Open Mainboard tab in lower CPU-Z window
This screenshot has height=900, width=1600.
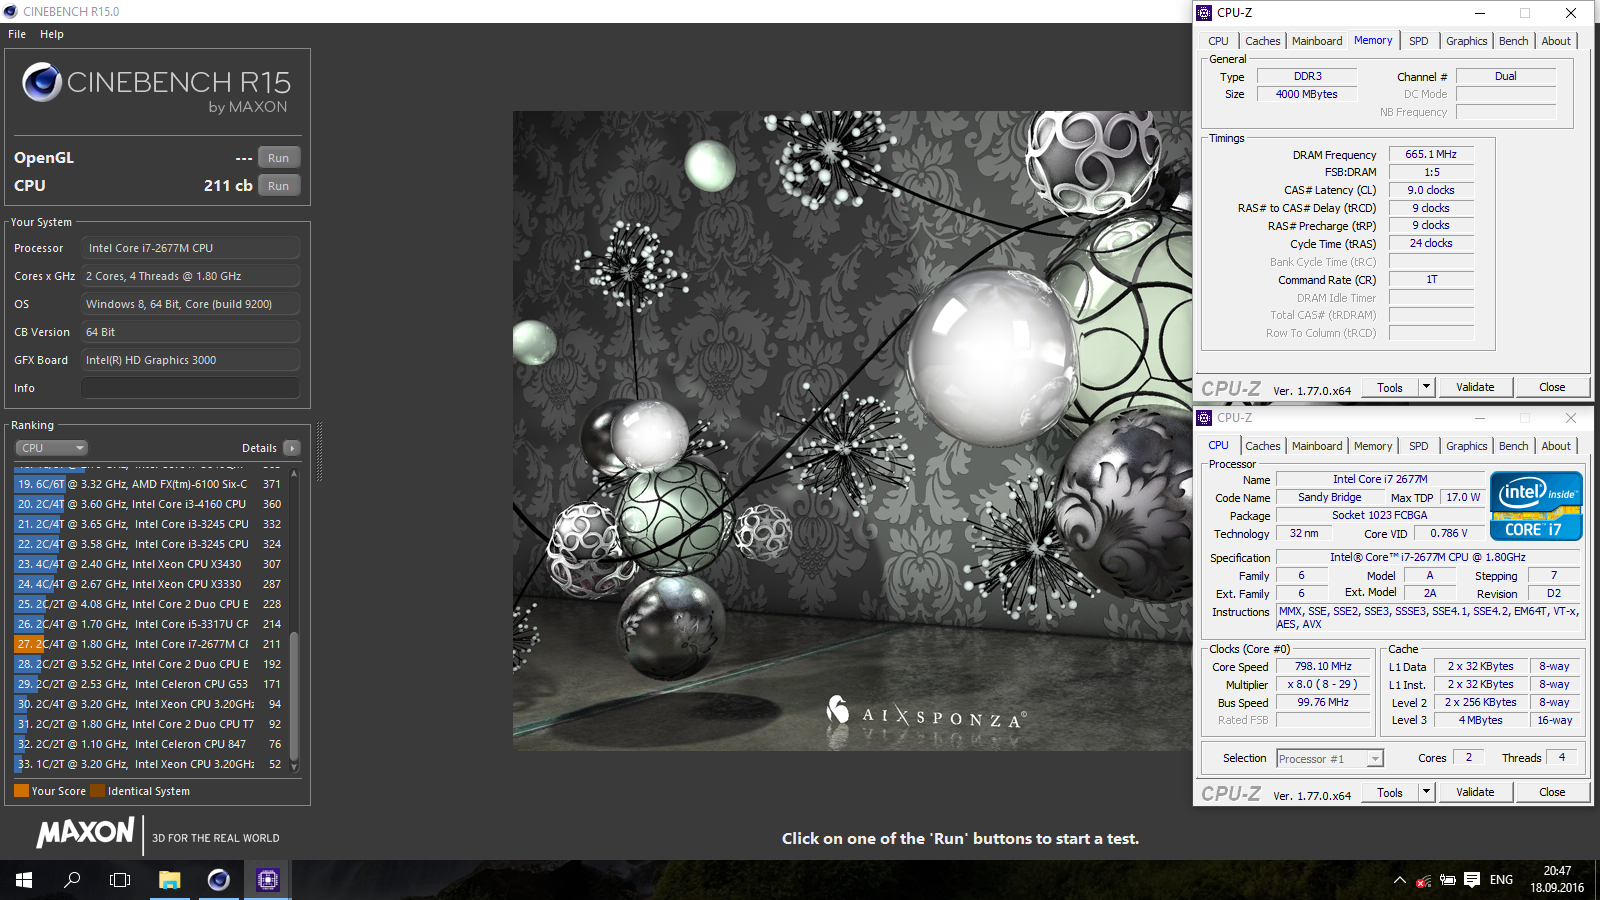click(x=1317, y=446)
